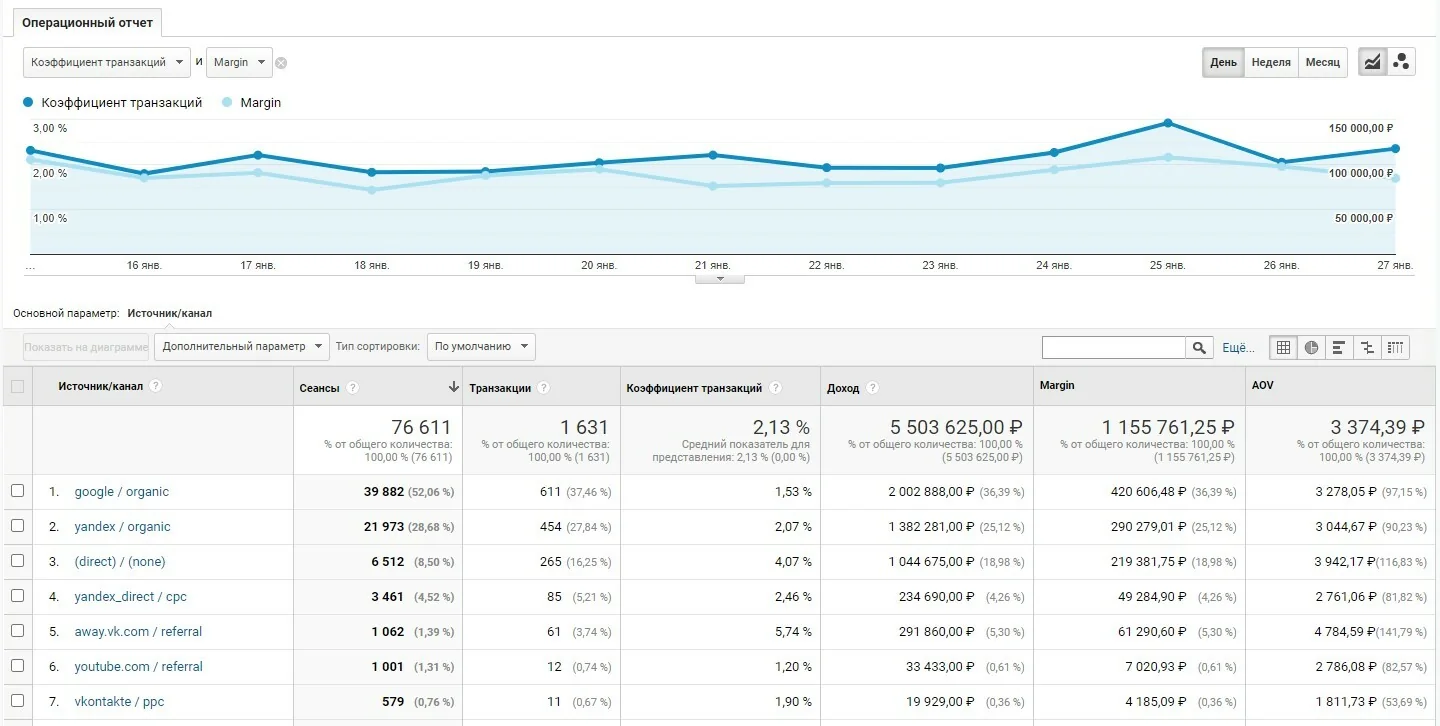The image size is (1440, 726).
Task: Switch chart to line graph view
Action: pos(1372,62)
